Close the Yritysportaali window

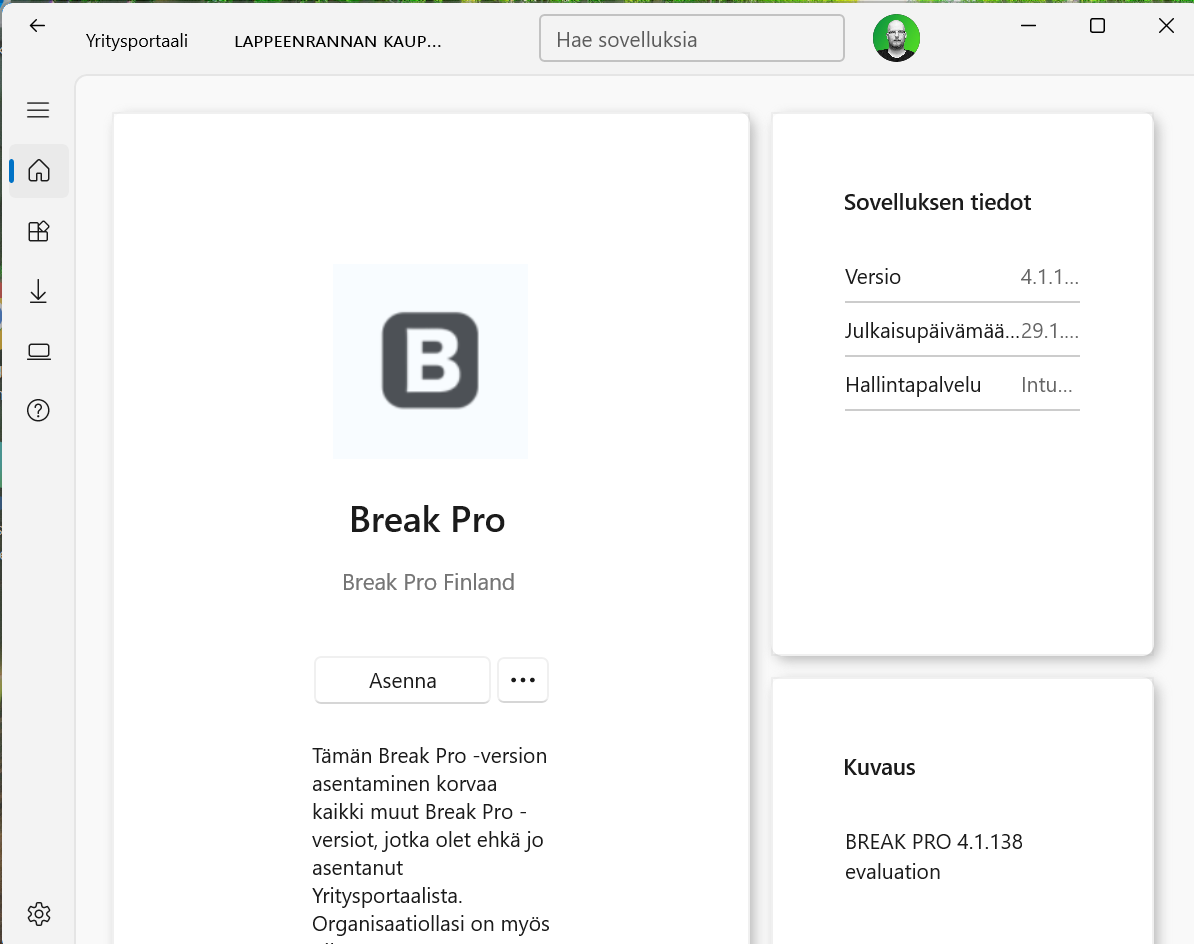point(1166,26)
